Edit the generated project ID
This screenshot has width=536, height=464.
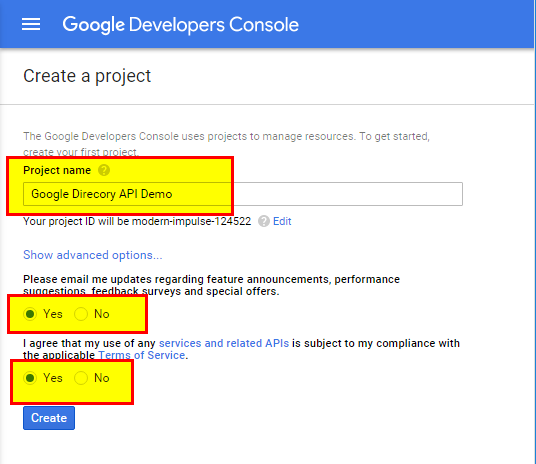coord(282,221)
